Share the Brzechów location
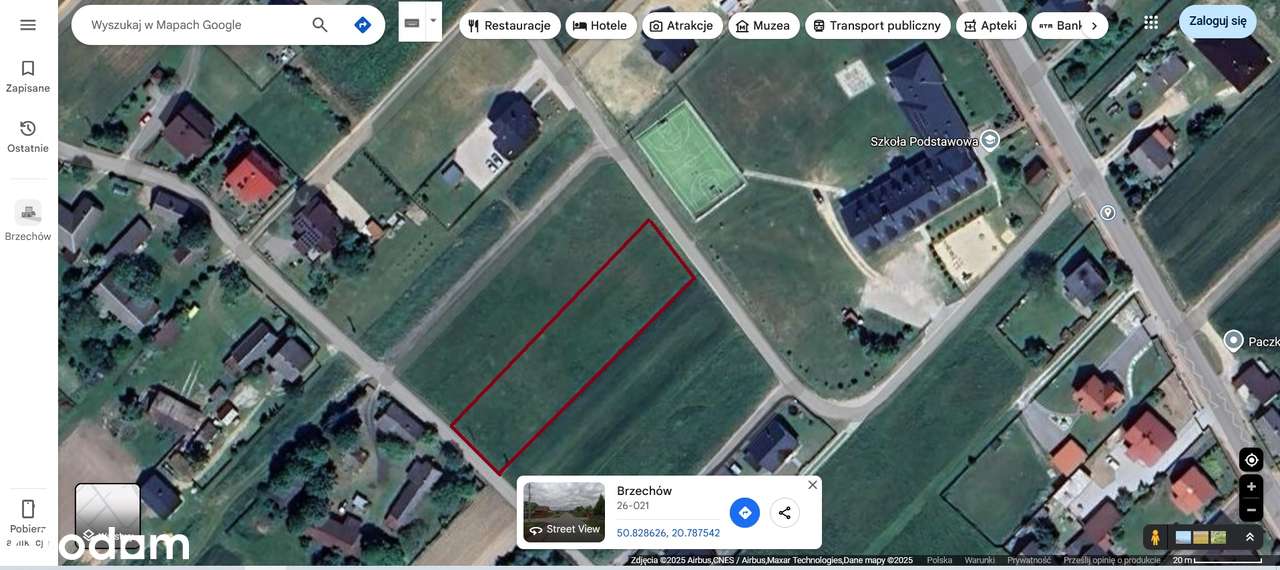This screenshot has height=570, width=1280. pyautogui.click(x=784, y=513)
